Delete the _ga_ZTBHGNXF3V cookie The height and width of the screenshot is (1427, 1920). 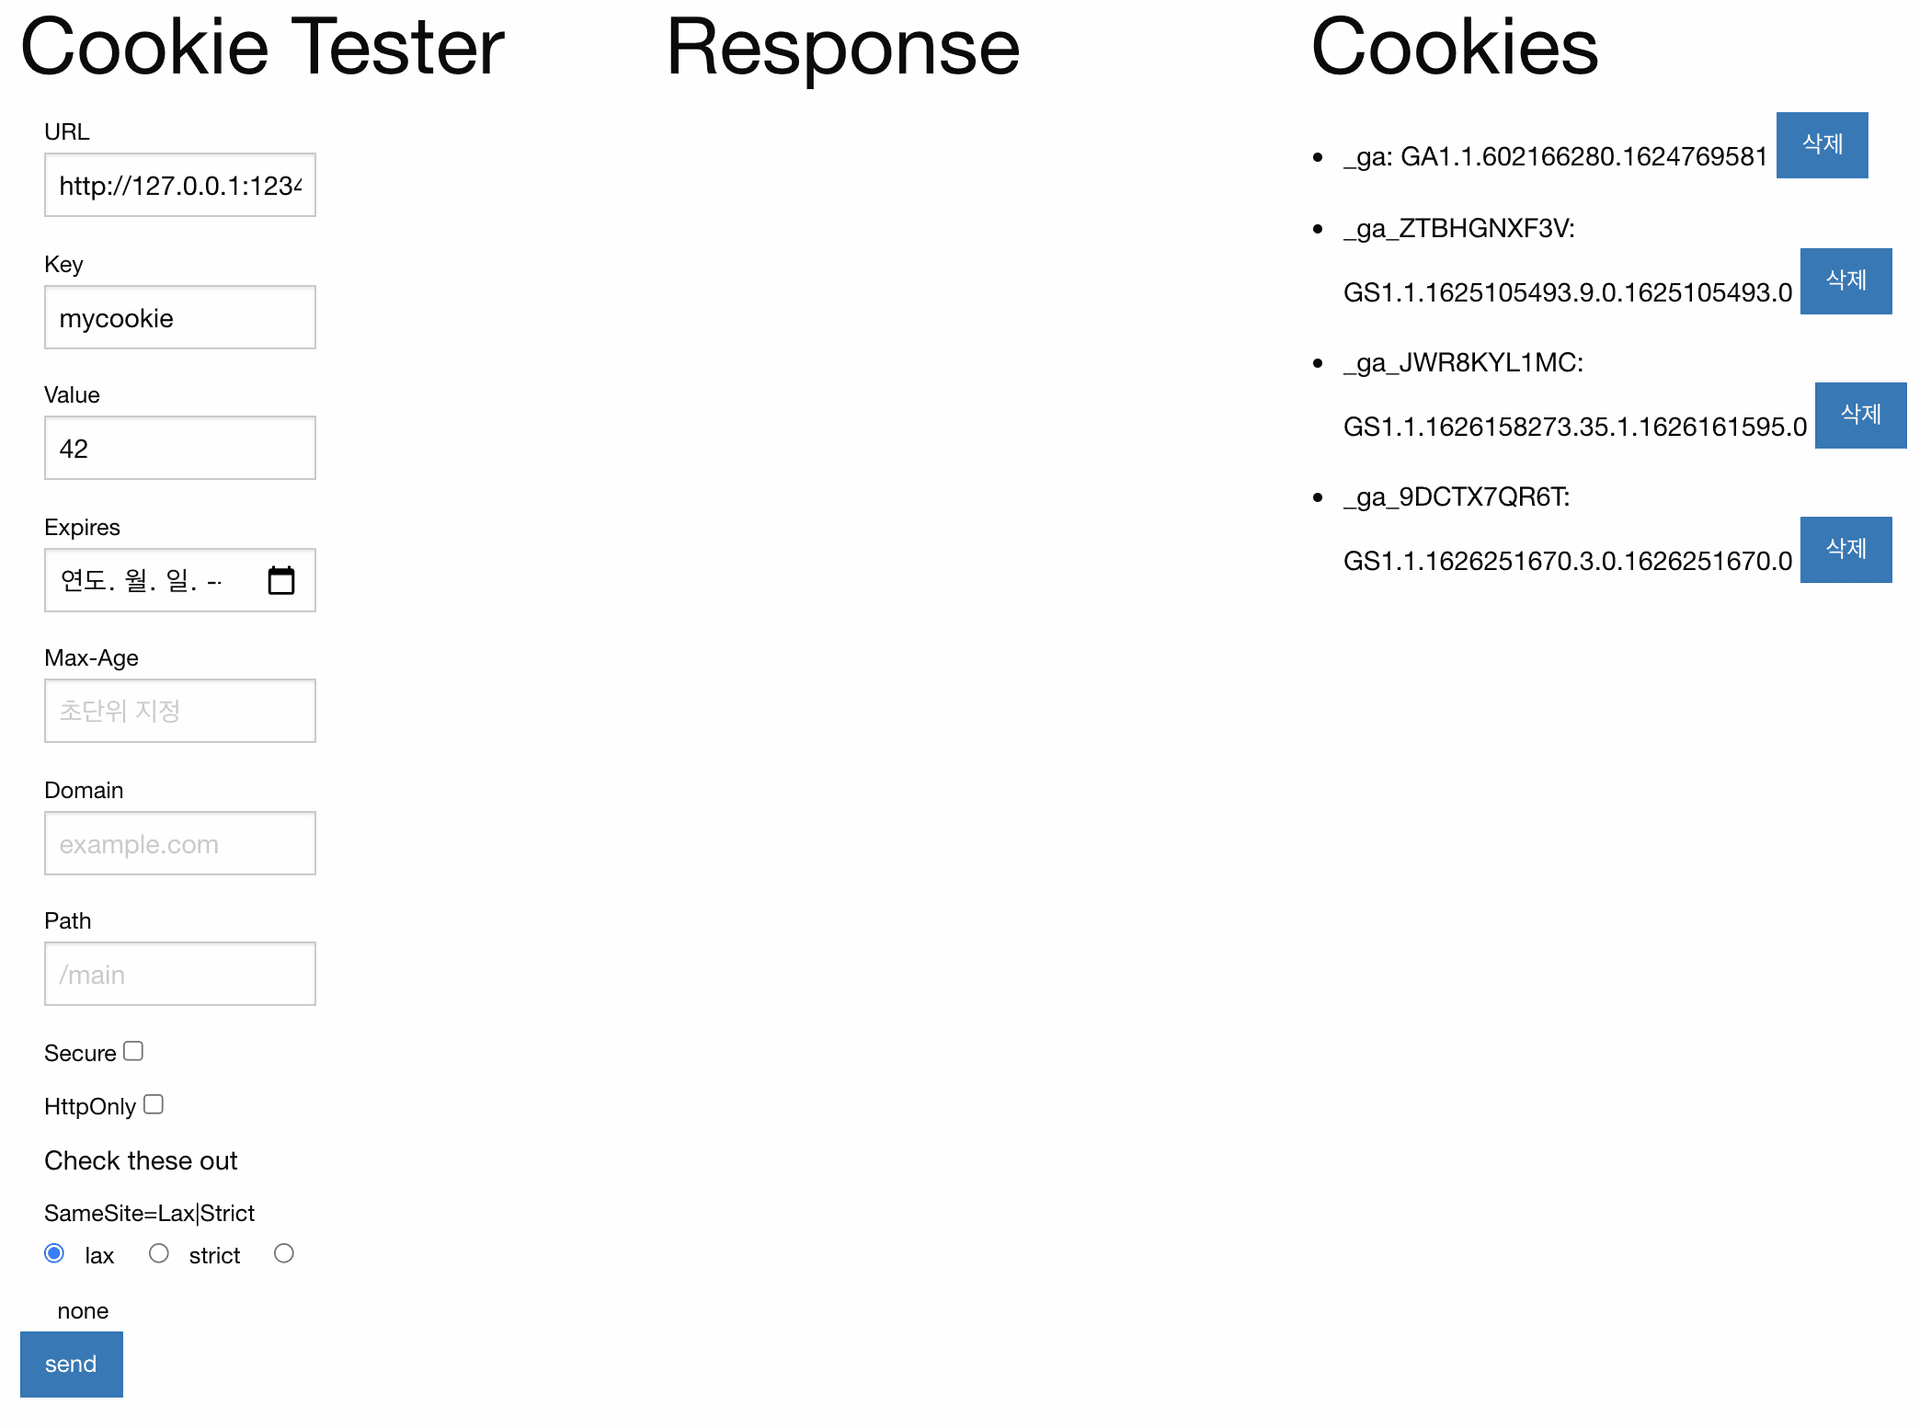point(1846,281)
